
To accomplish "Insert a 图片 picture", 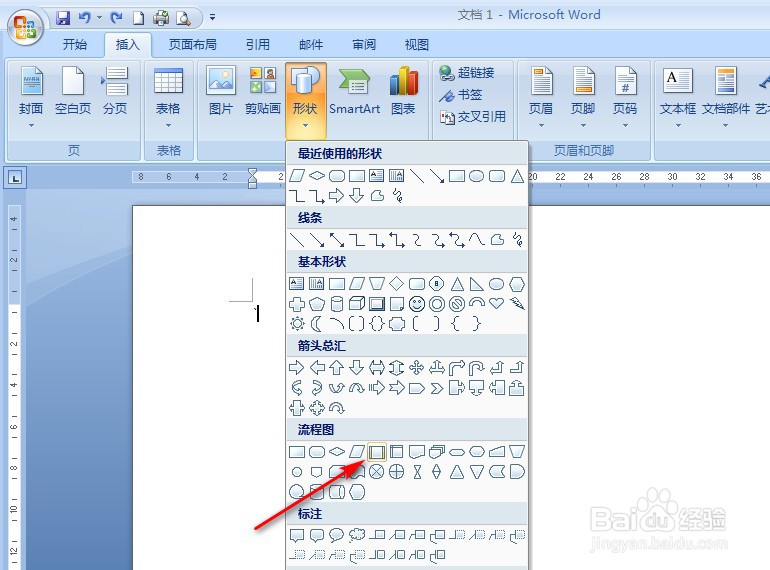I will click(x=221, y=91).
